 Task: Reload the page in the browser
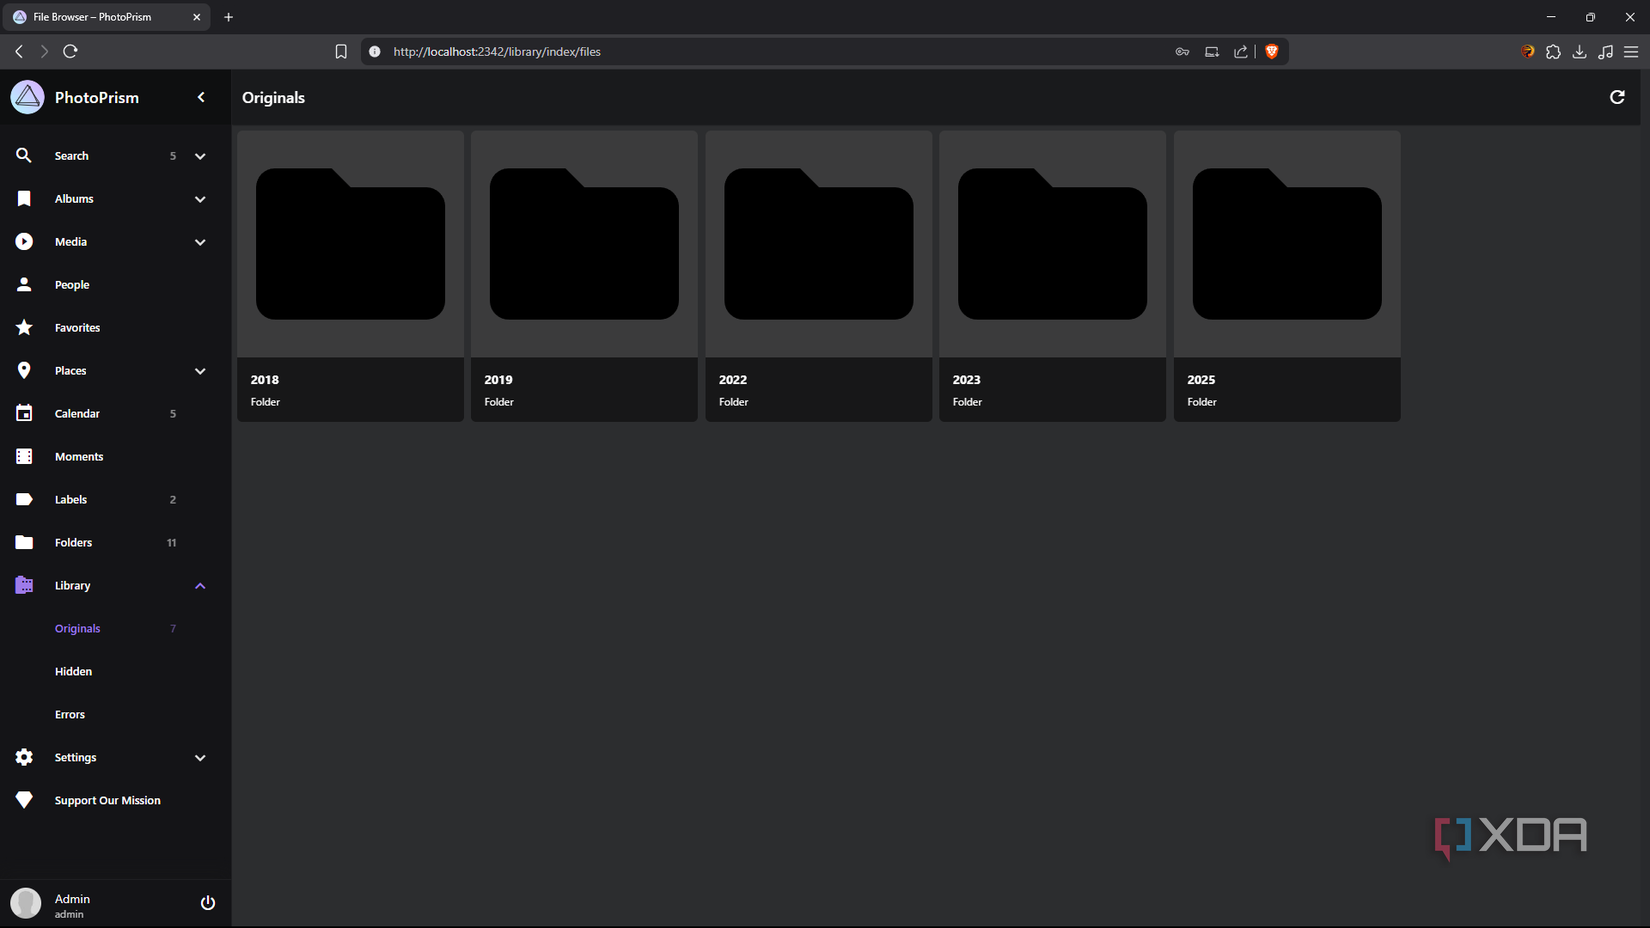[x=70, y=51]
